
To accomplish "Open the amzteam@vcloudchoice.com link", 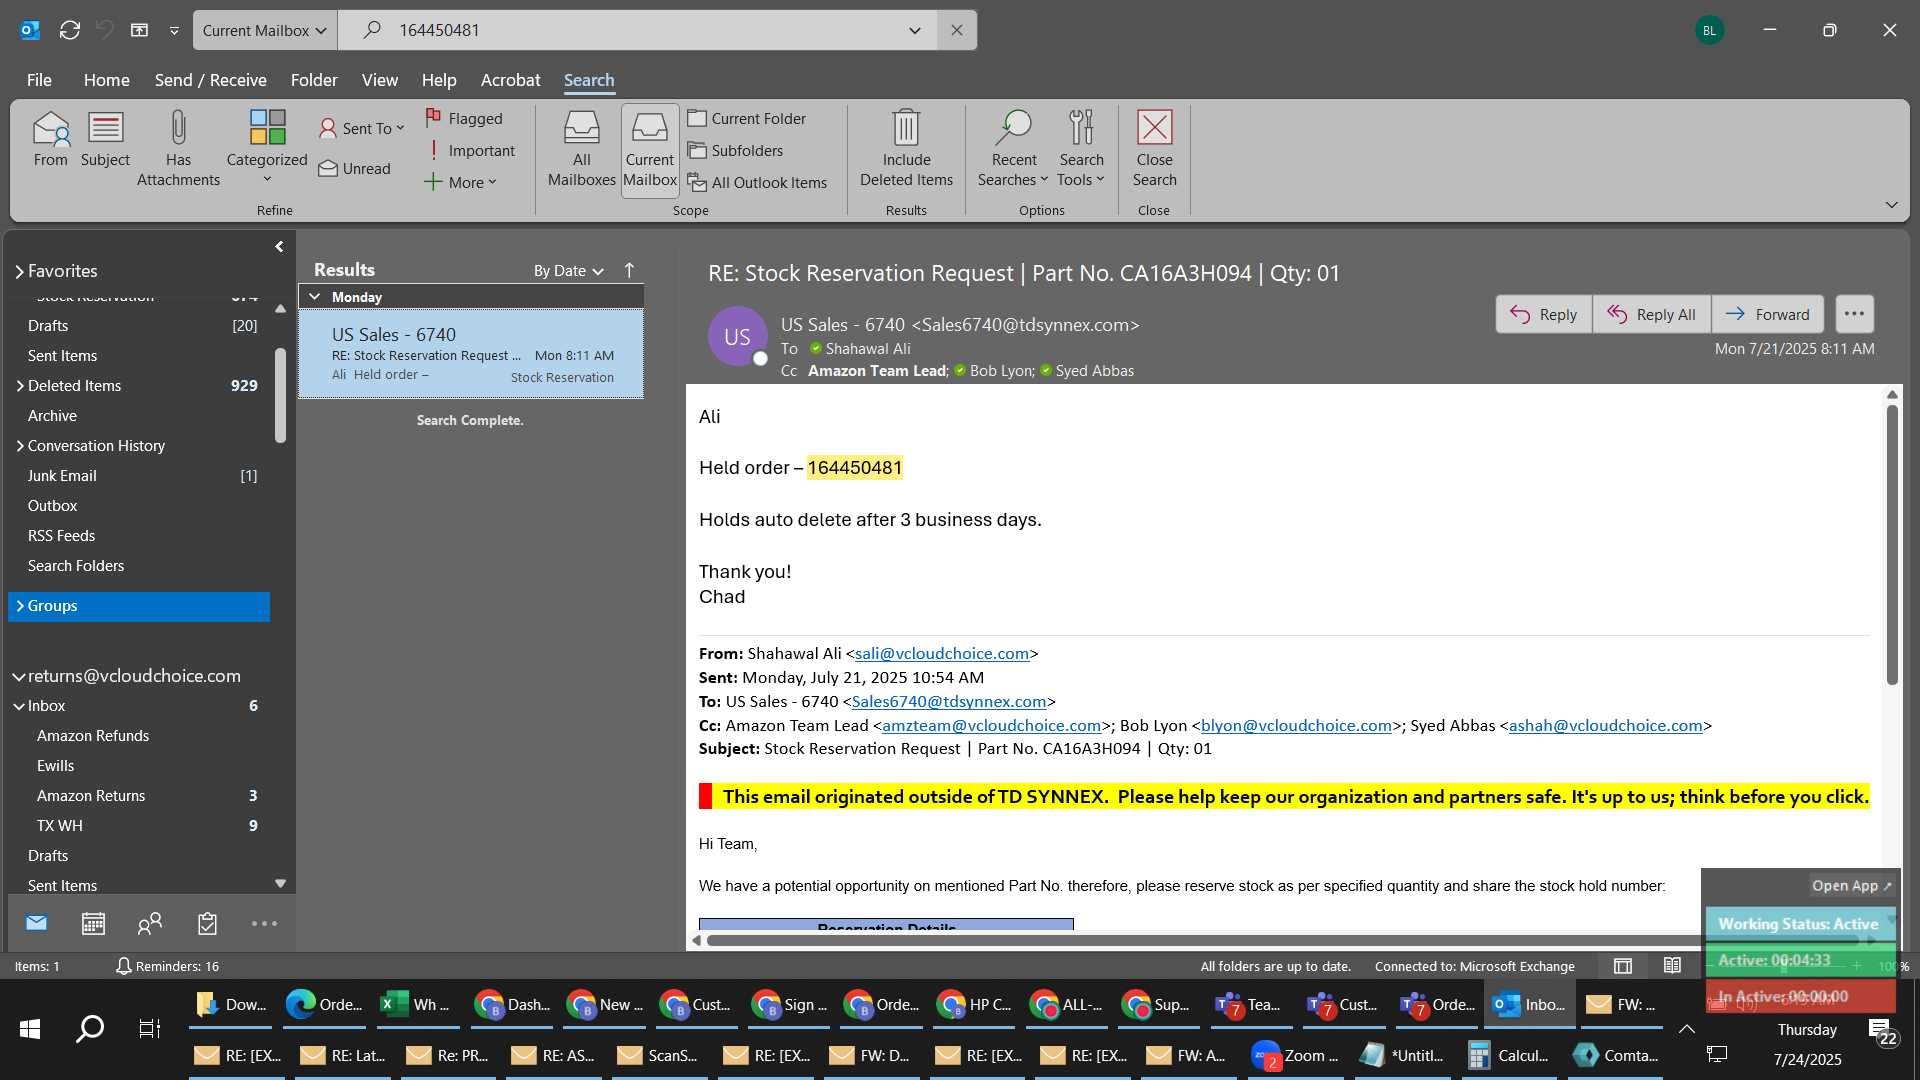I will (x=991, y=726).
